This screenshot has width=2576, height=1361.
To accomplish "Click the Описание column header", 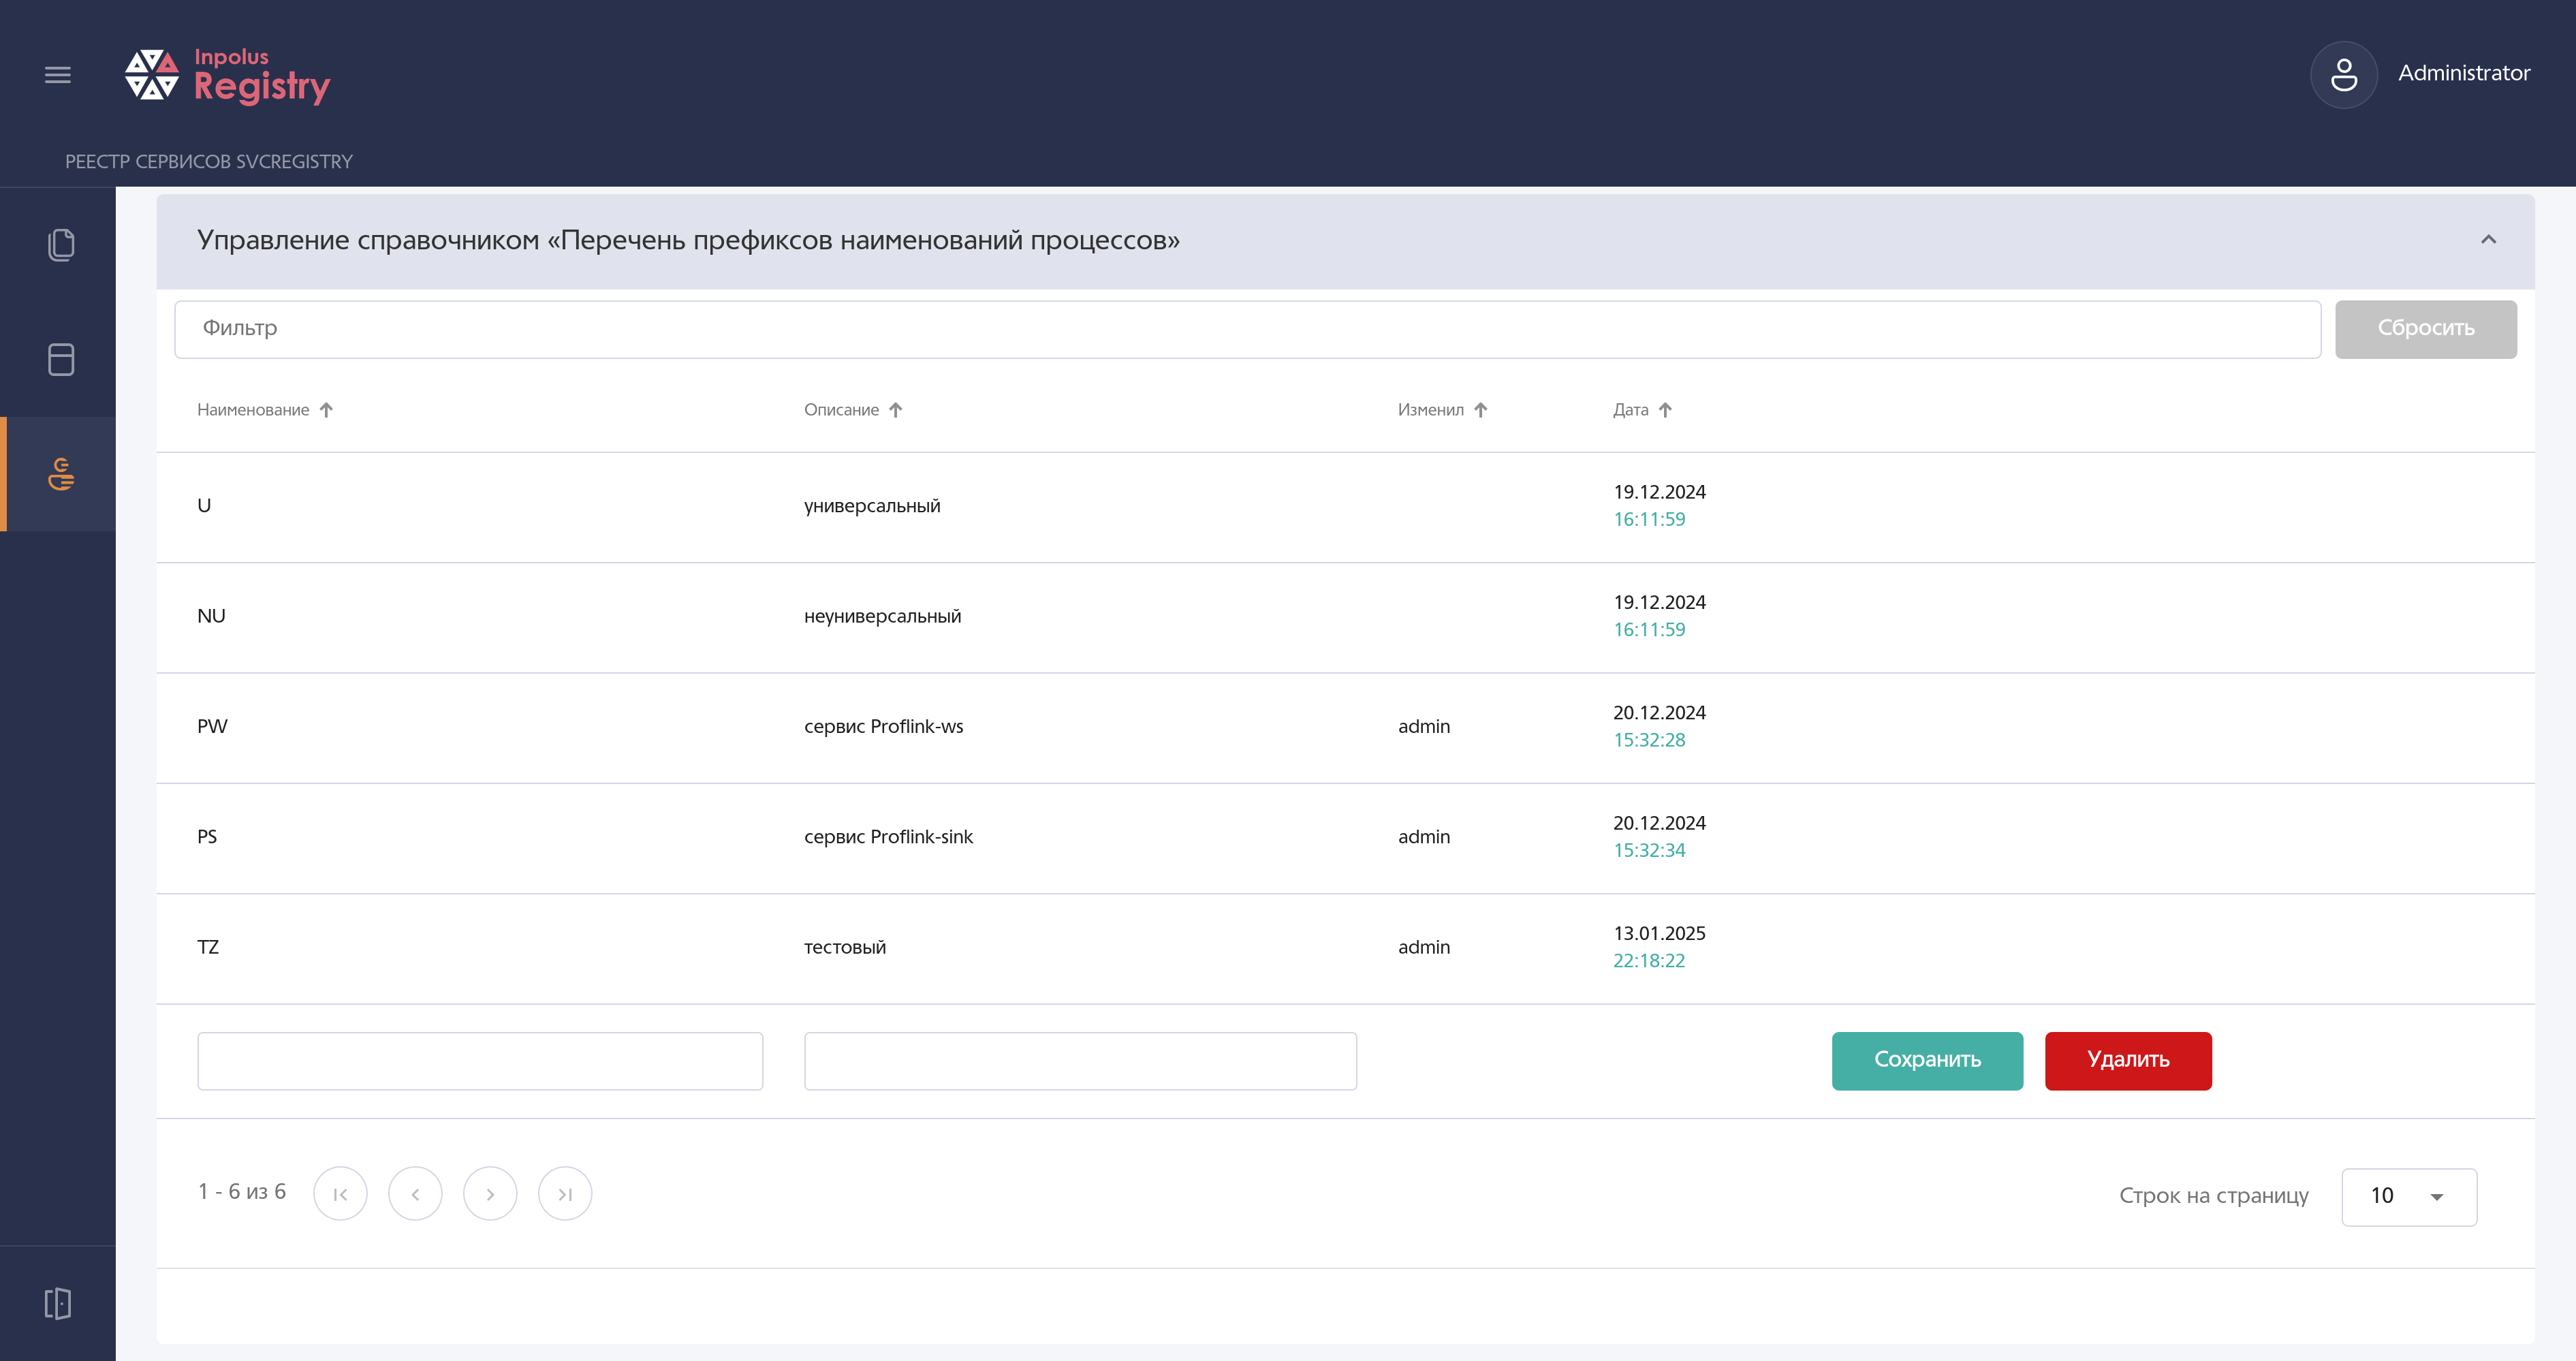I will pos(841,410).
